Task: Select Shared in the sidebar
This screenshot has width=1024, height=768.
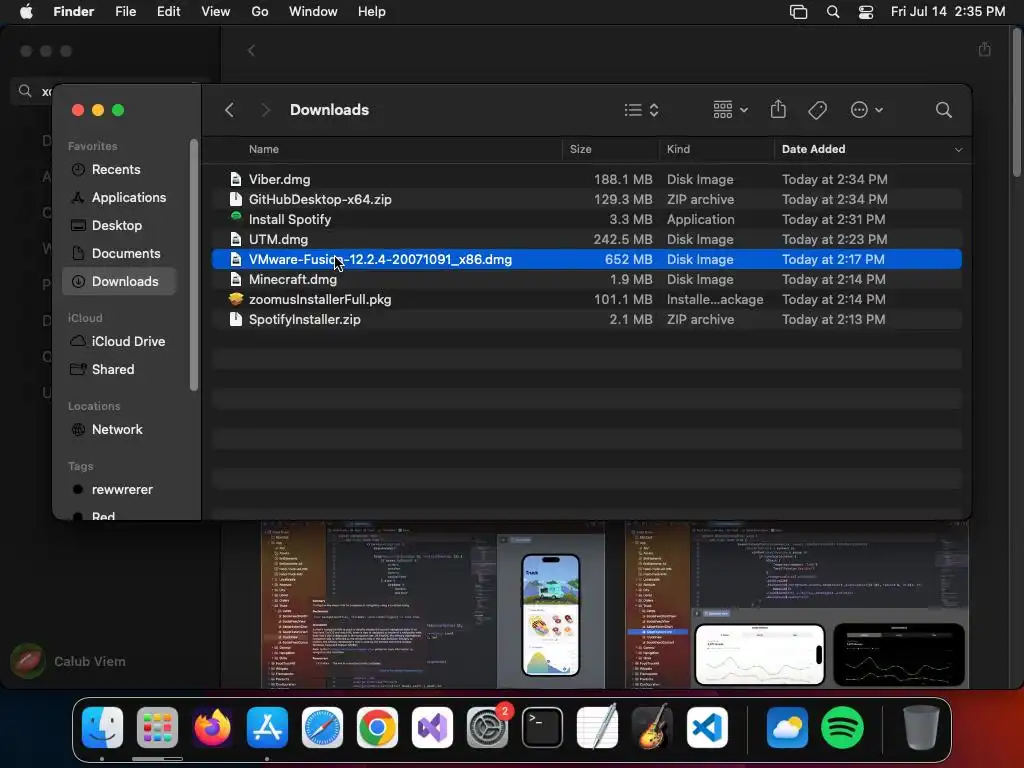Action: click(119, 370)
